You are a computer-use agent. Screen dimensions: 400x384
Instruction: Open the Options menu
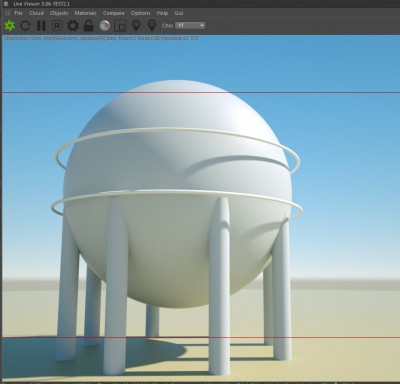point(140,13)
